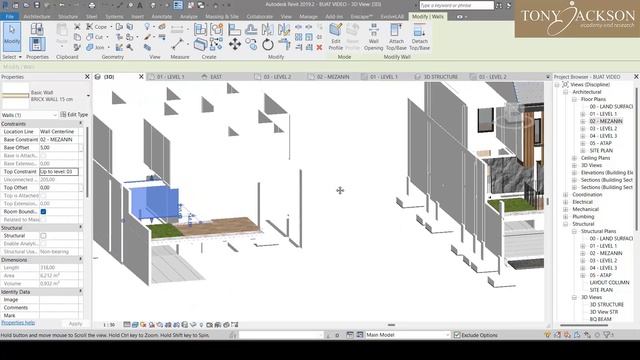Open the Properties palette ribbon button
Viewport: 640px width, 360px height.
pos(37,44)
